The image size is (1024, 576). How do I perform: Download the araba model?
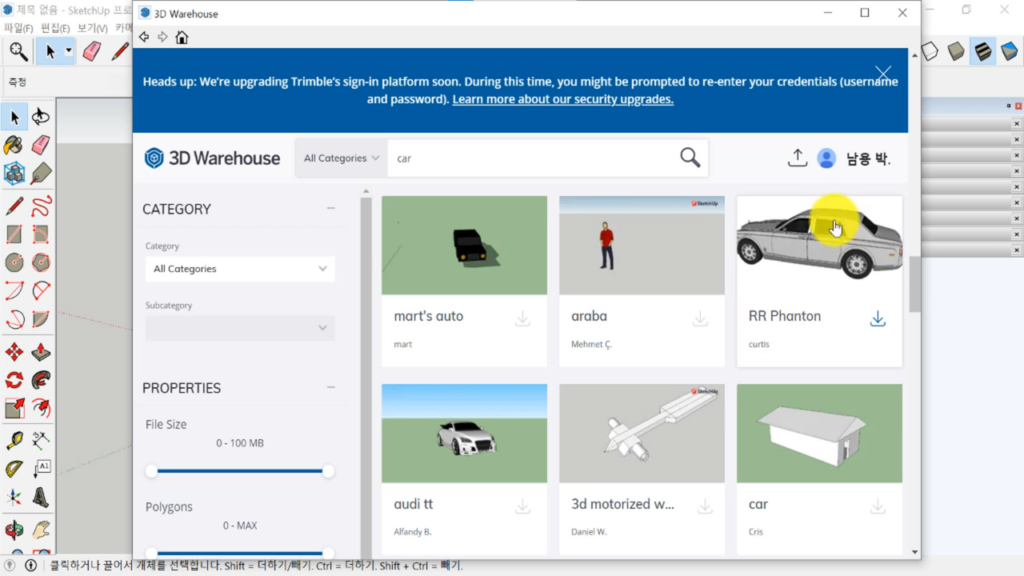[x=700, y=319]
